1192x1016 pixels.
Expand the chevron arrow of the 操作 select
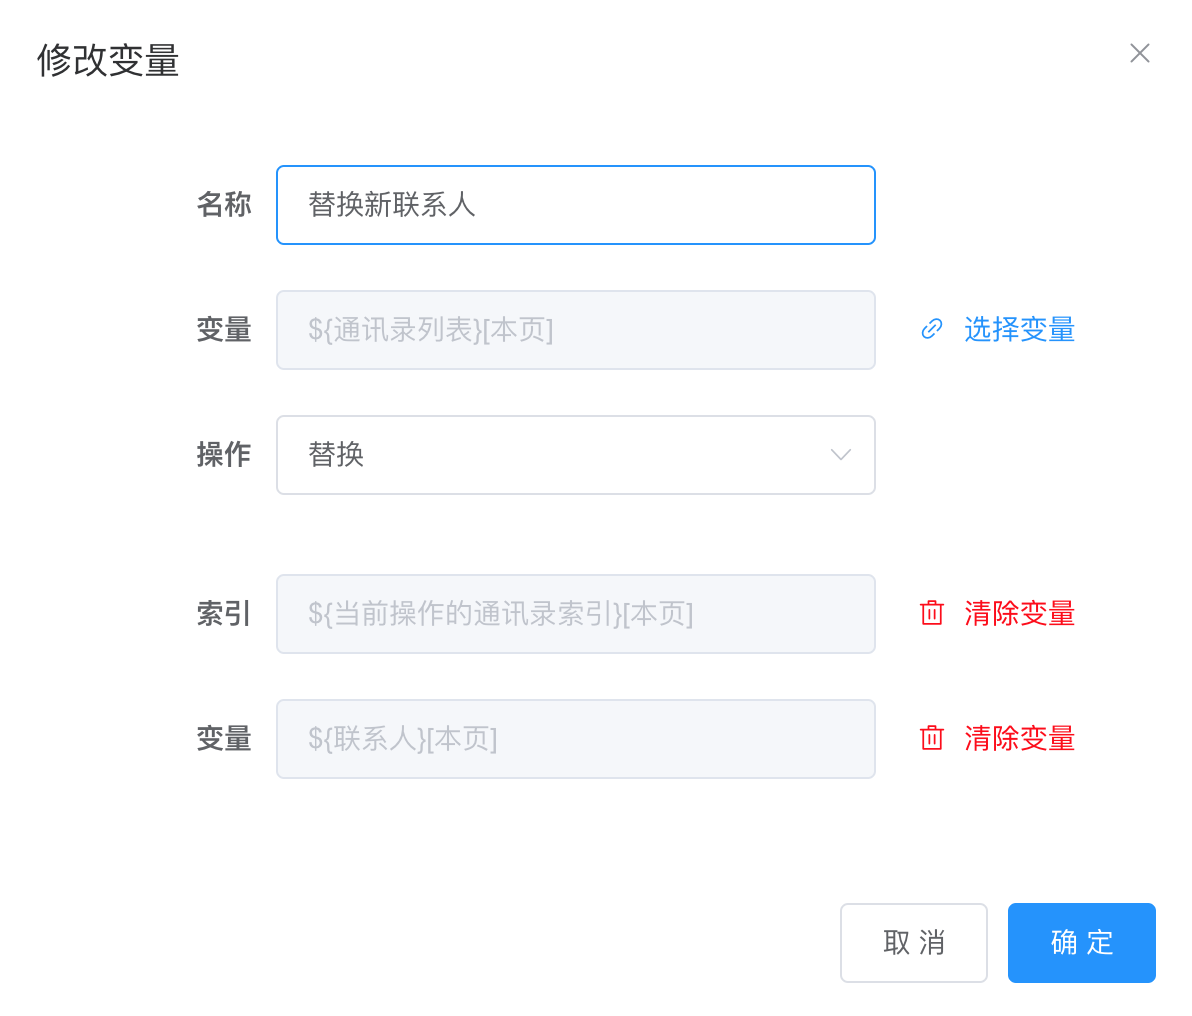(x=840, y=455)
